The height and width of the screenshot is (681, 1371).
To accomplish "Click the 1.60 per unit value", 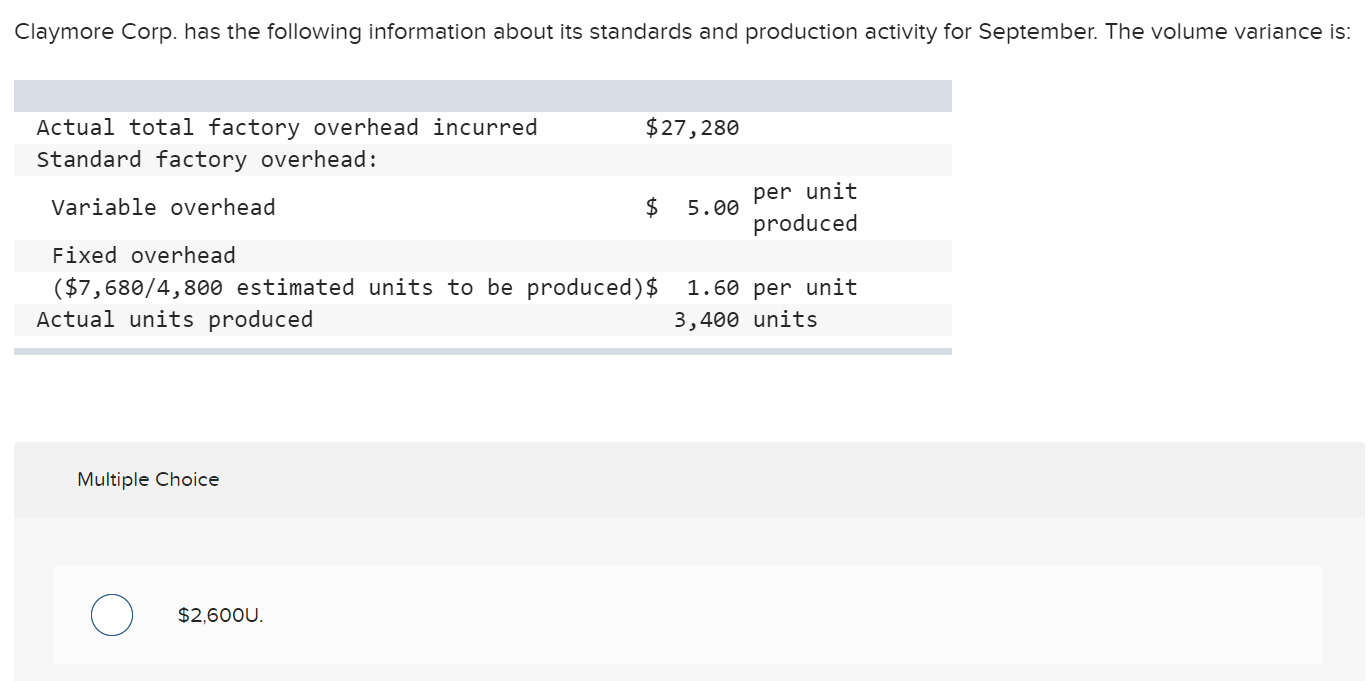I will tap(772, 288).
